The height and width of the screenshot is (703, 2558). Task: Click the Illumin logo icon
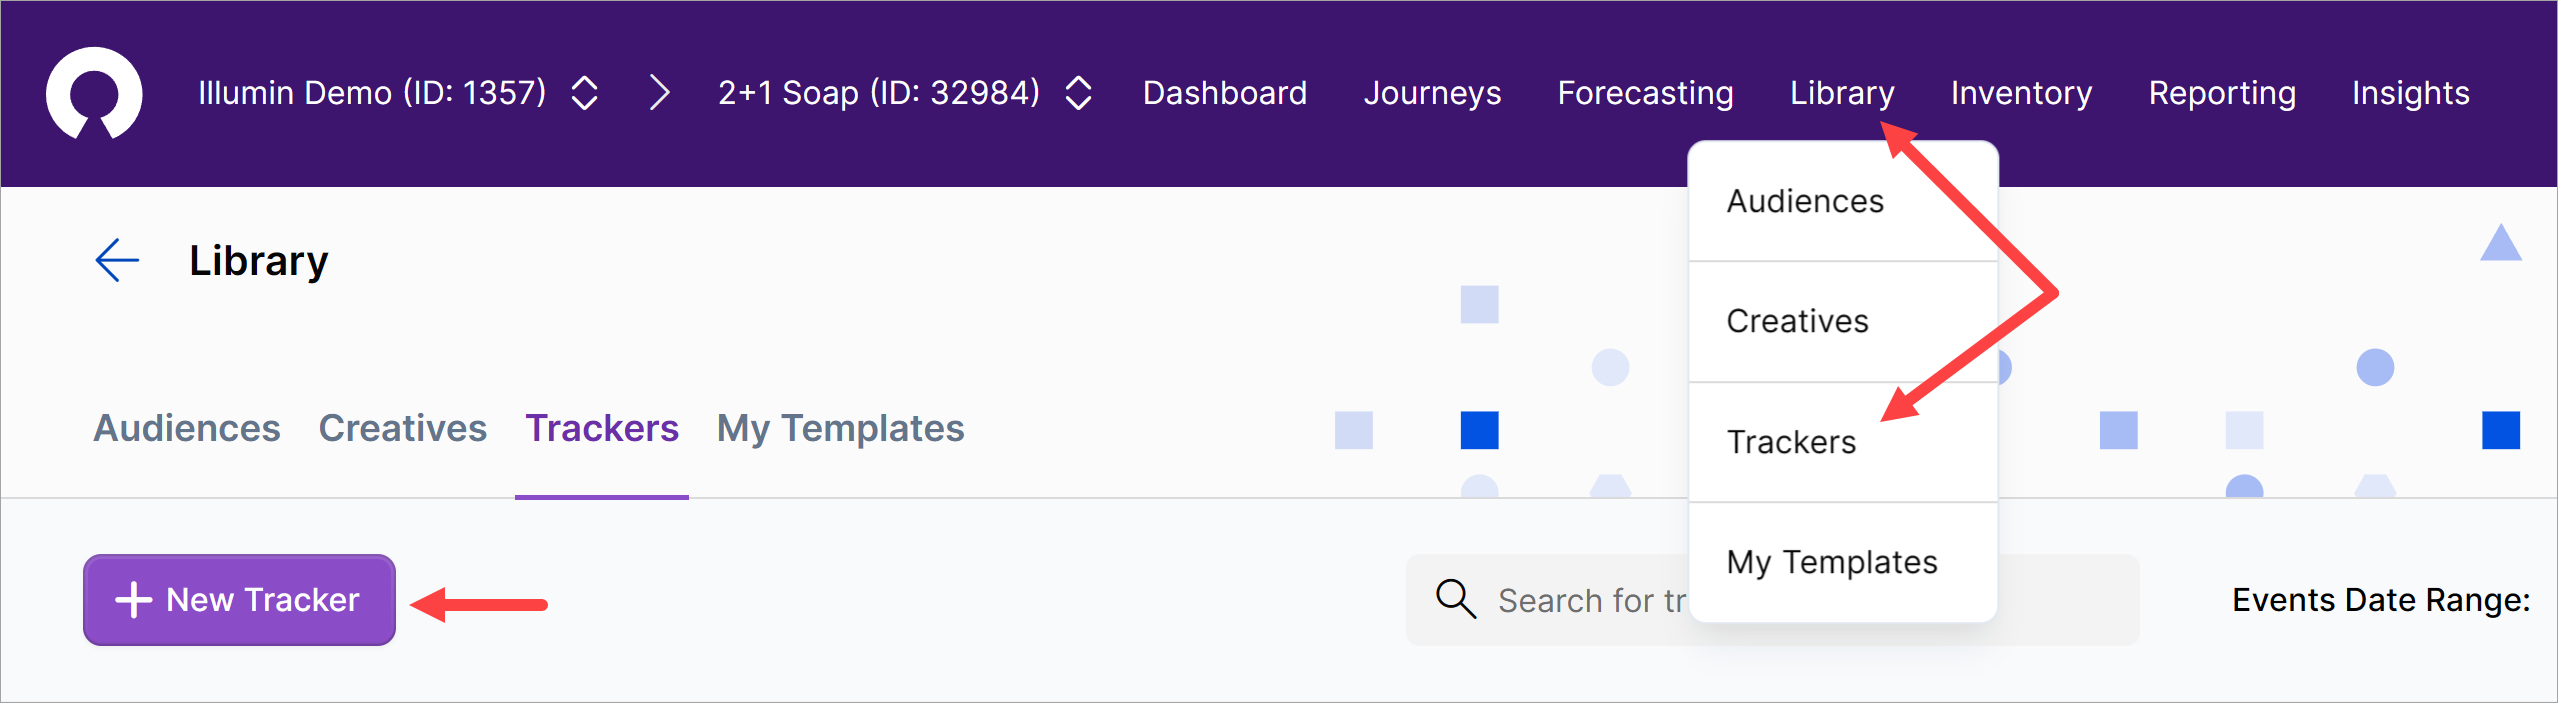click(x=94, y=93)
